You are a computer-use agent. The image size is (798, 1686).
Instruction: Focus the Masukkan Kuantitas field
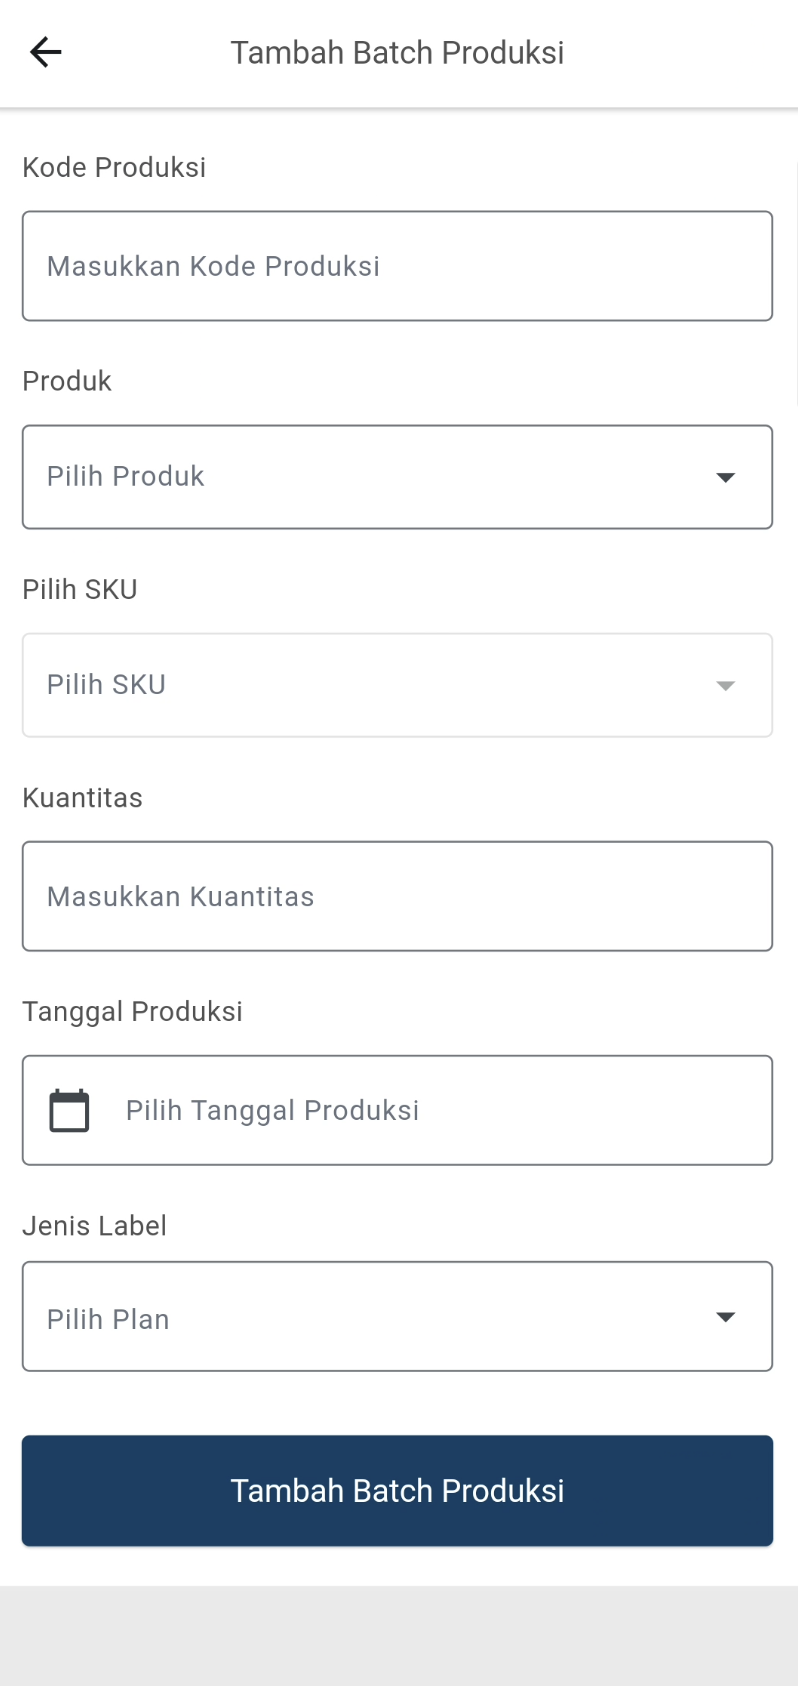click(x=397, y=896)
